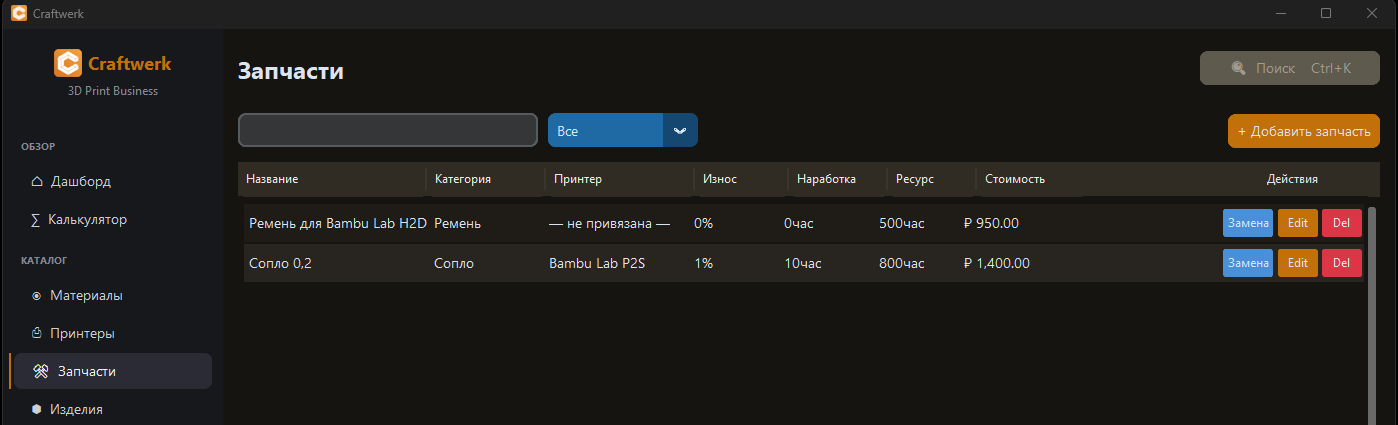Click the Craftwerk logo icon in sidebar
Screen dimensions: 1398x425
click(68, 64)
